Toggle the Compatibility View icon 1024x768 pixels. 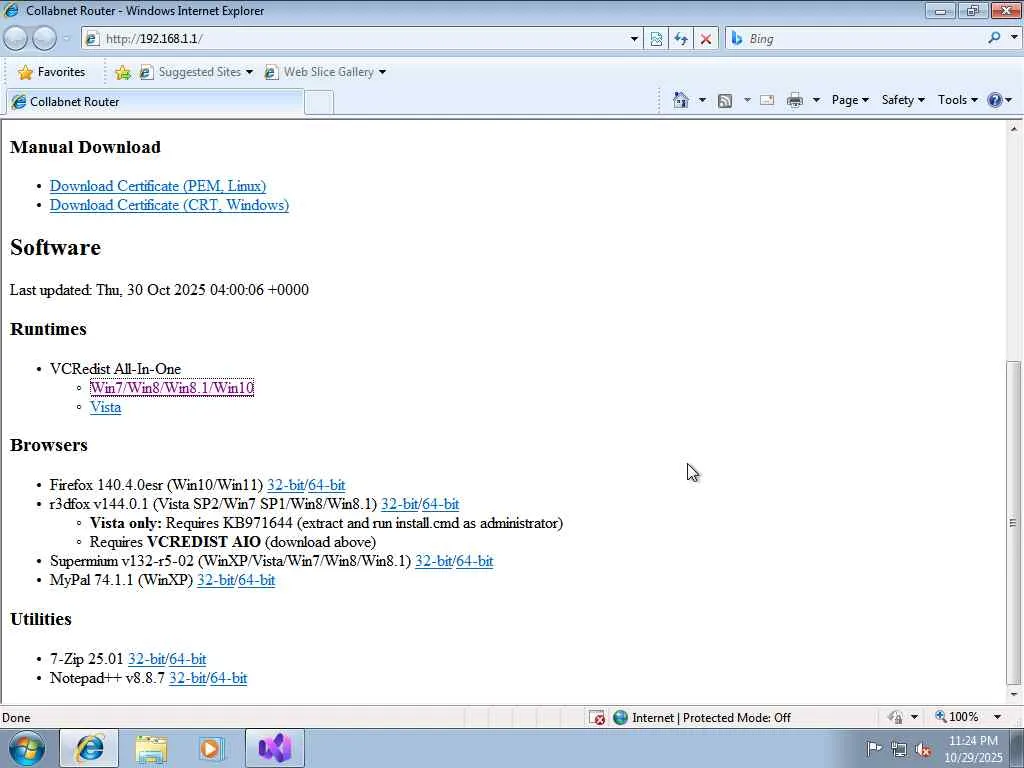point(656,39)
